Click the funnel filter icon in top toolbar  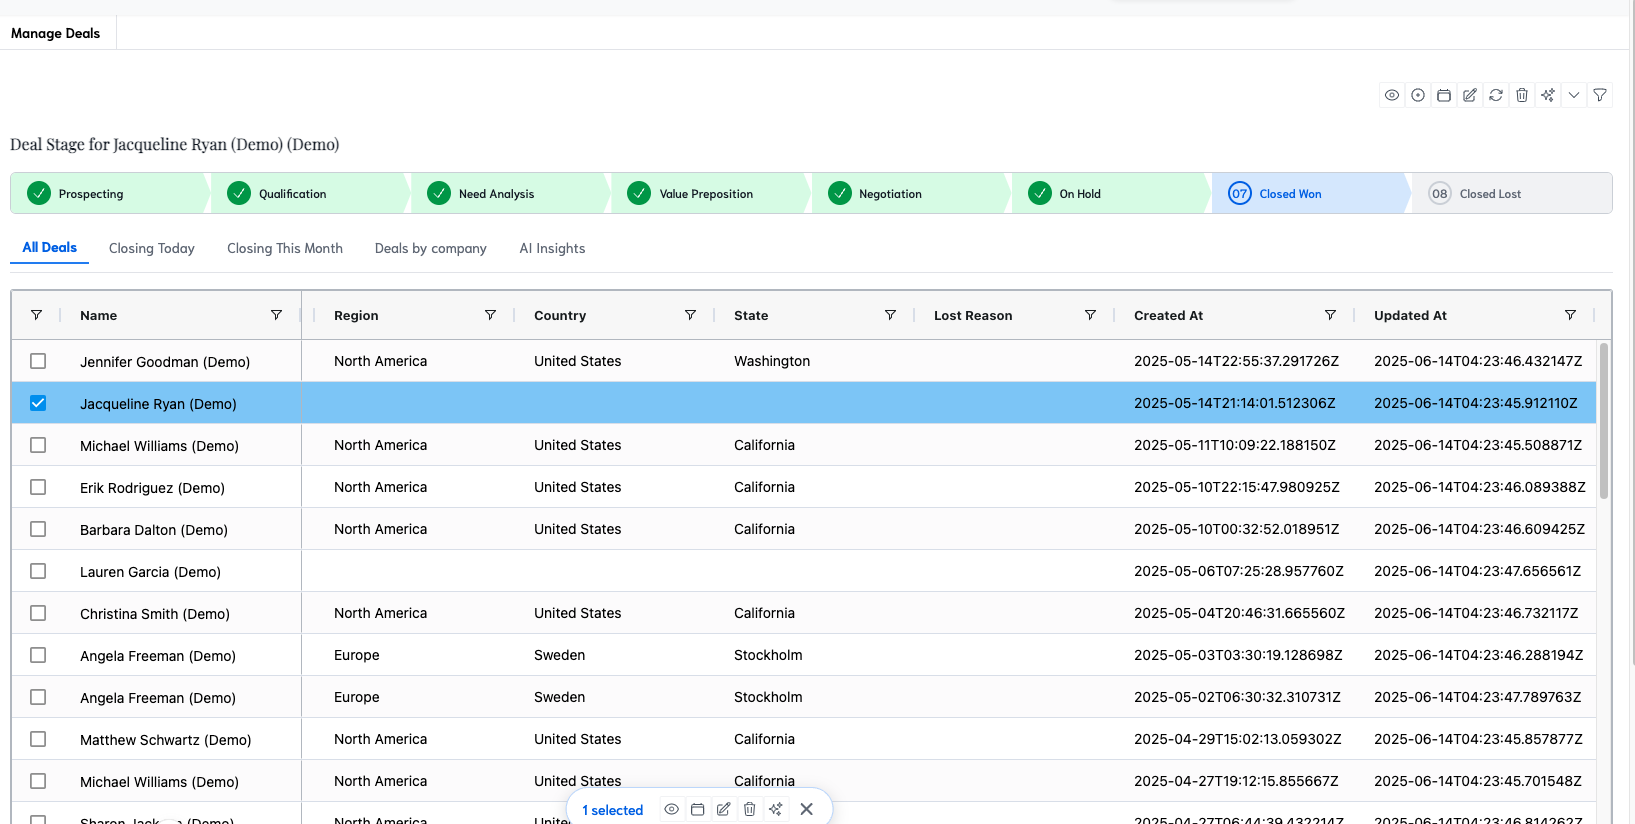coord(1600,95)
